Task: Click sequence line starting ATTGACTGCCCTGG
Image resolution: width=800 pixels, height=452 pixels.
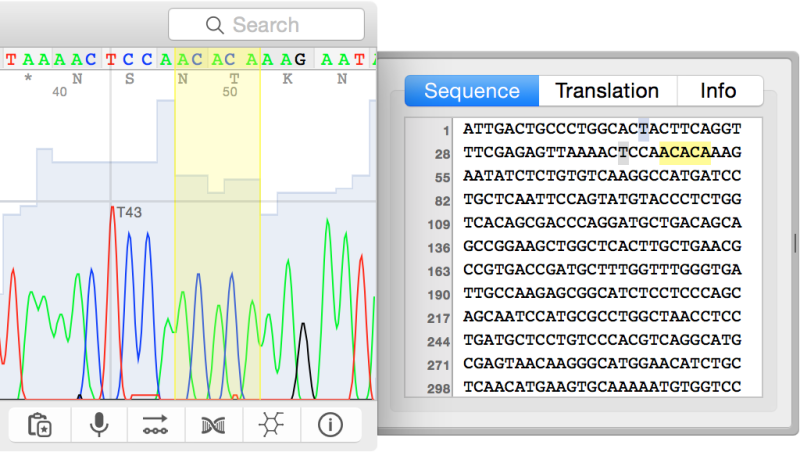Action: 602,129
